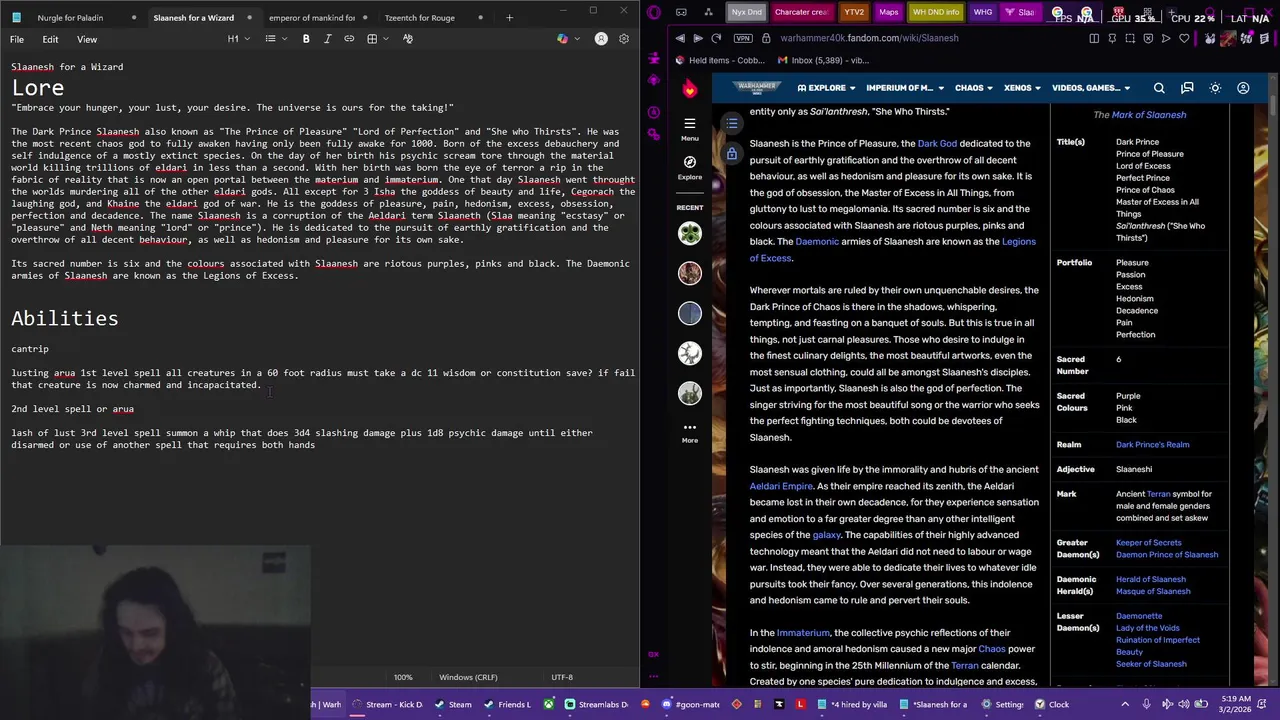Open Notepad settings gear

coord(624,39)
